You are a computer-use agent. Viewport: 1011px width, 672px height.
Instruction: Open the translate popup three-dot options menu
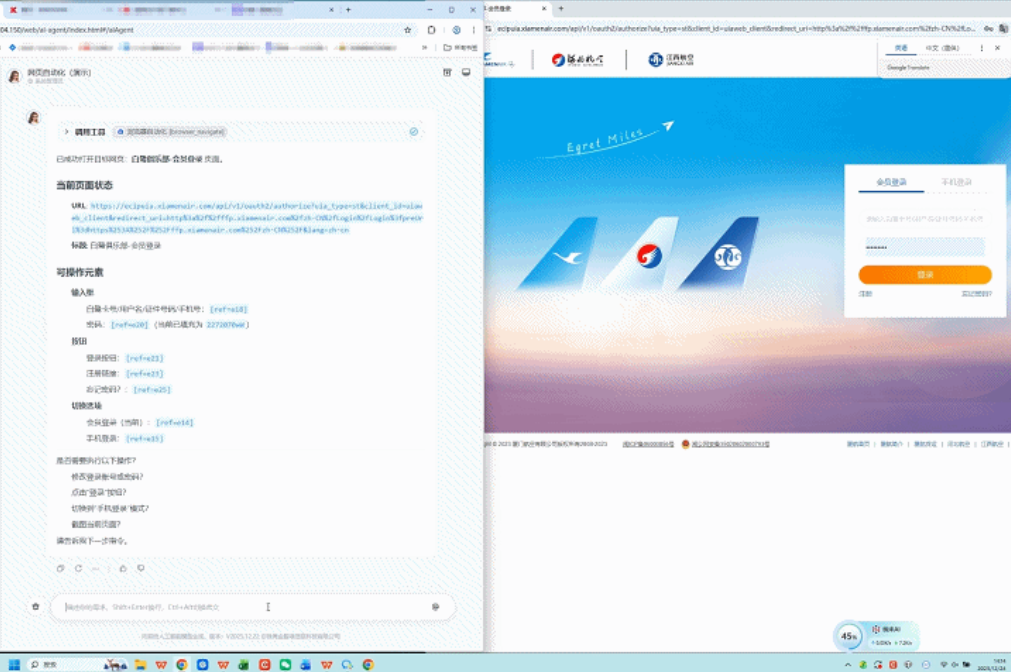coord(981,48)
